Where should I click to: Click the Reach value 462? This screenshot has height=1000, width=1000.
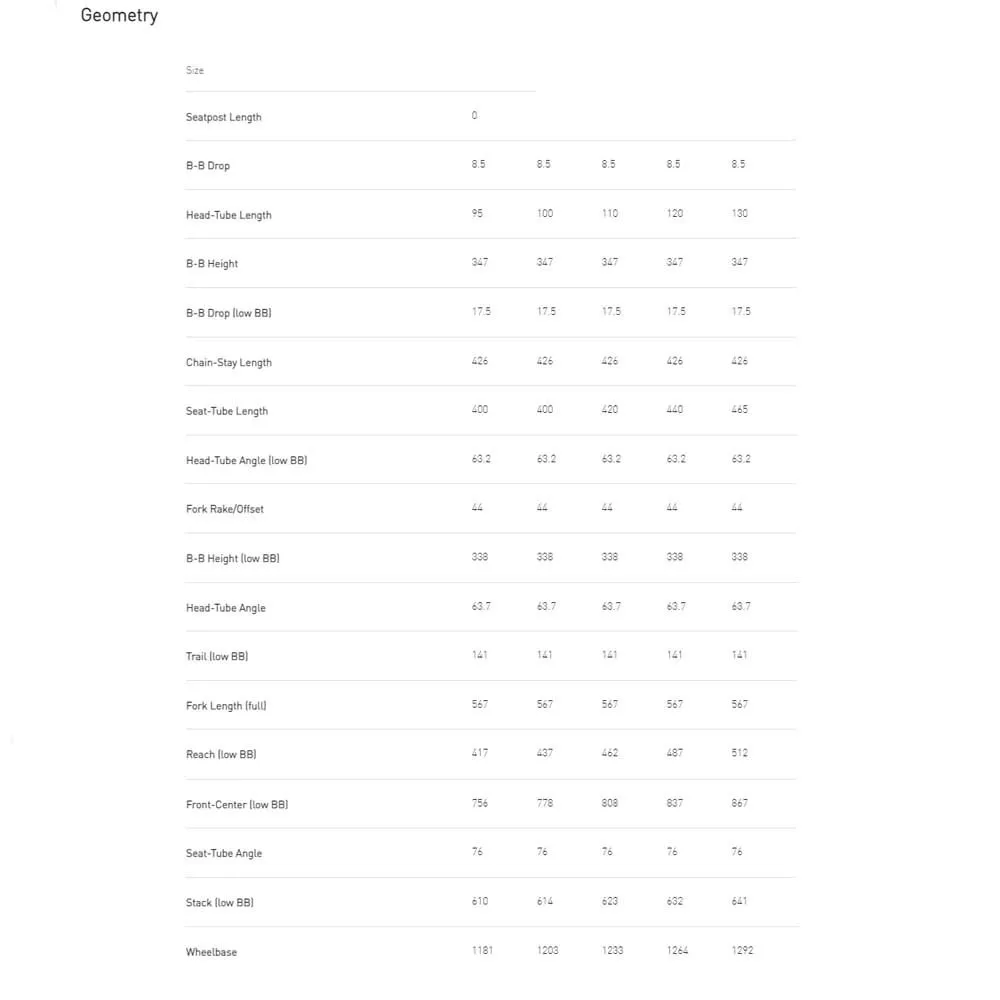pos(610,753)
